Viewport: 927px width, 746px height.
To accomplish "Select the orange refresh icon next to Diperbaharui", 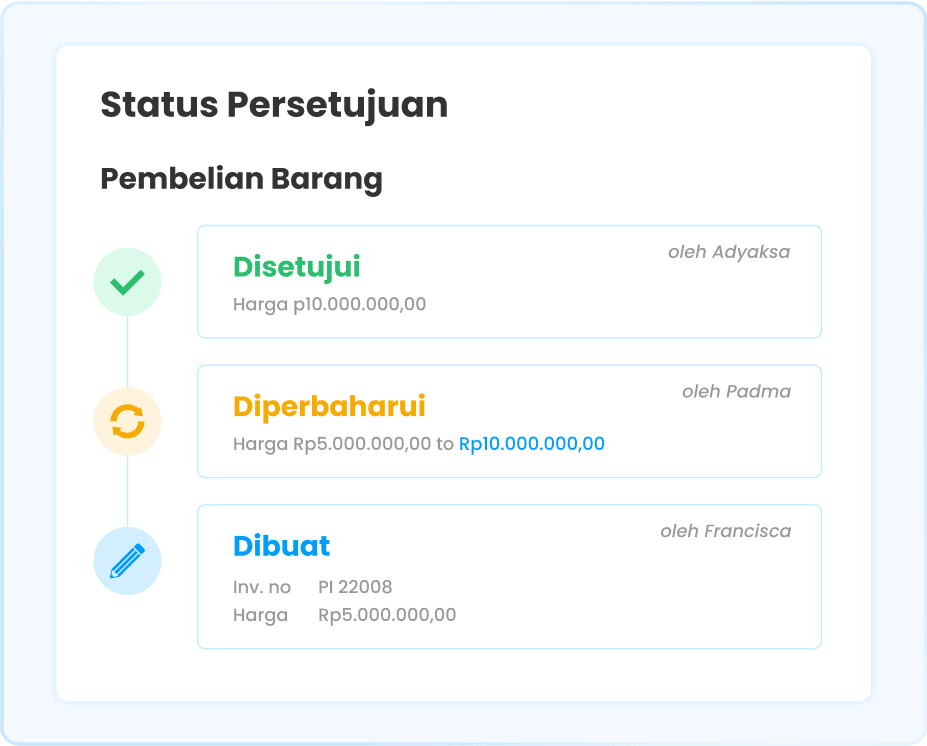I will click(x=127, y=421).
